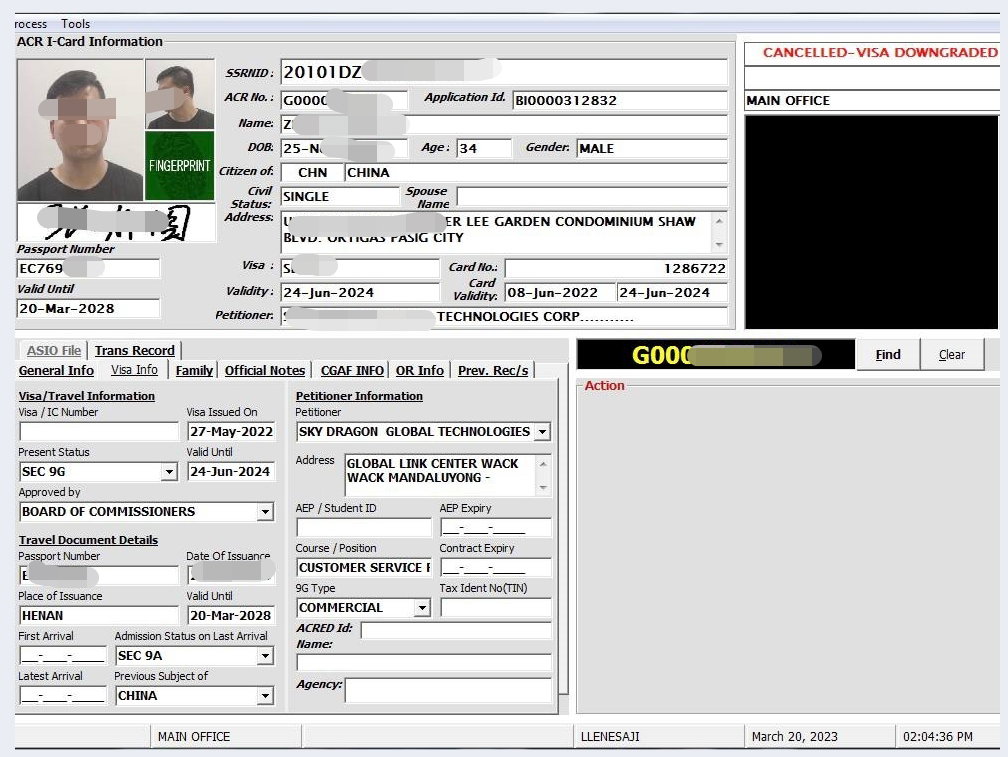The height and width of the screenshot is (757, 1008).
Task: Go to the CGAF INFO tab
Action: (x=351, y=370)
